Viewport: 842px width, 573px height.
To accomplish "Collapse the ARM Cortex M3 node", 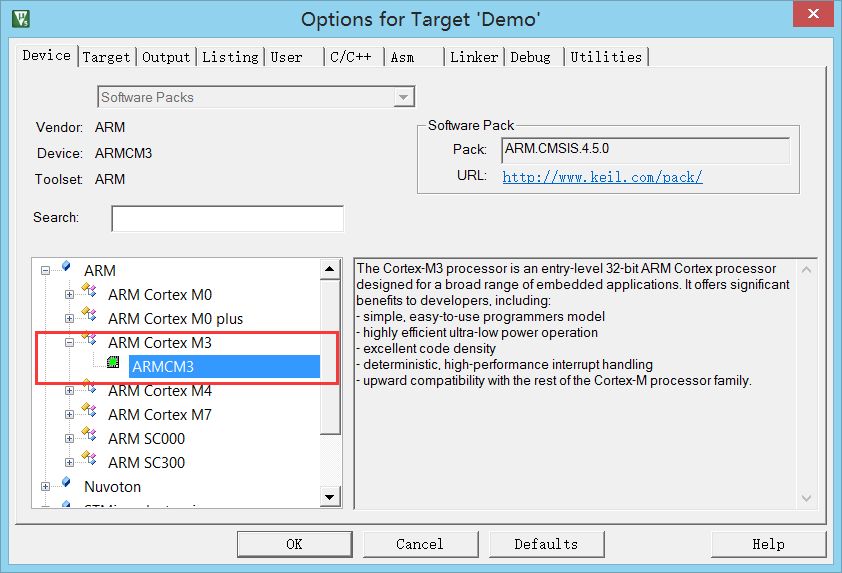I will pos(69,343).
